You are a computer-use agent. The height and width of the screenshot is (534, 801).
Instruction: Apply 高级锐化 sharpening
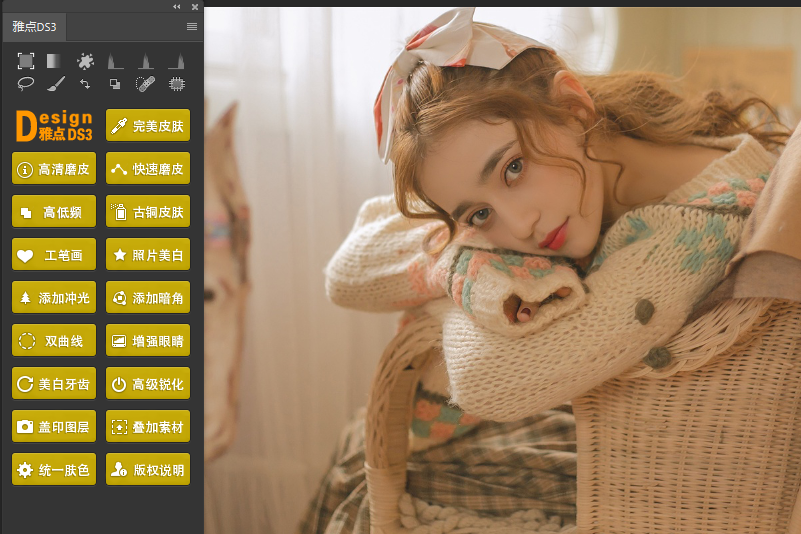click(148, 383)
